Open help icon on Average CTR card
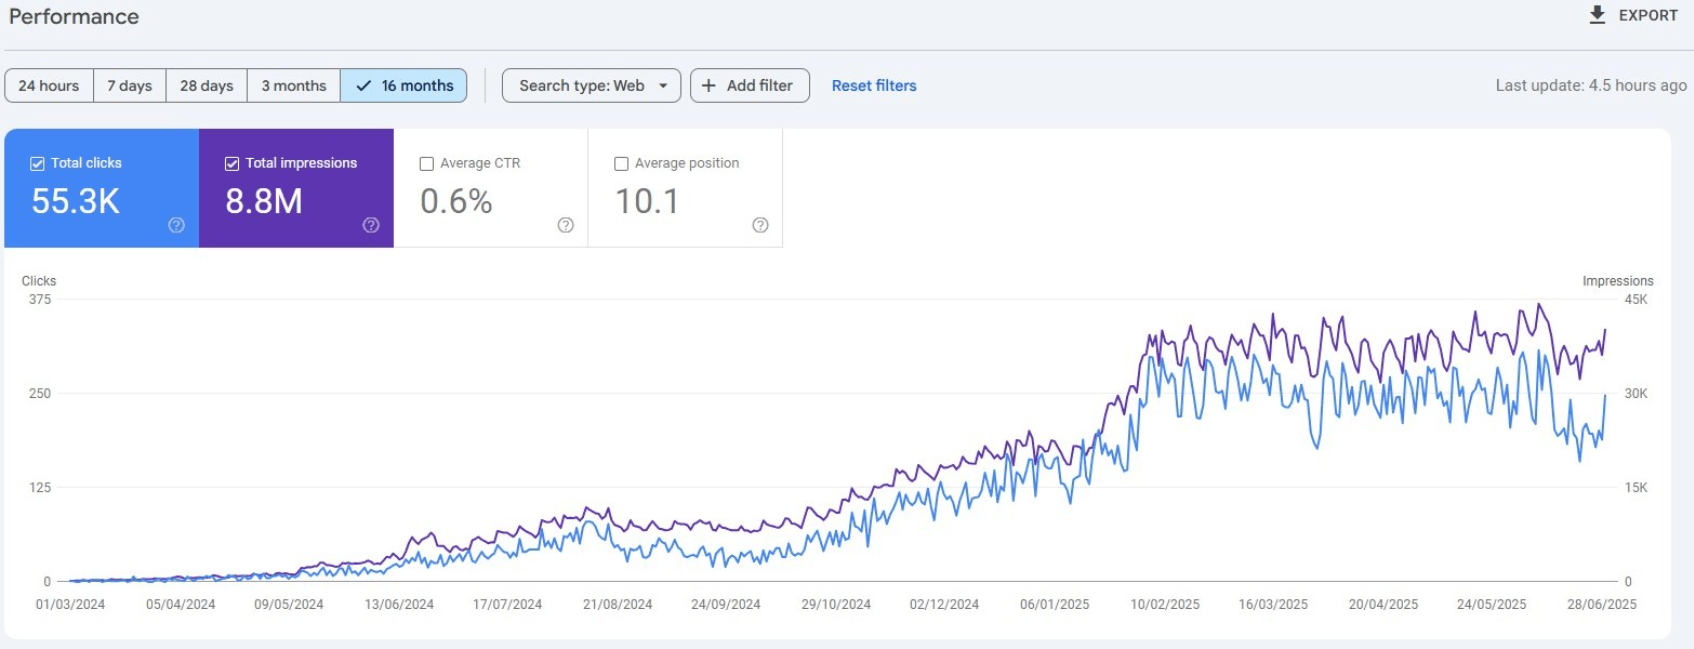 (565, 225)
